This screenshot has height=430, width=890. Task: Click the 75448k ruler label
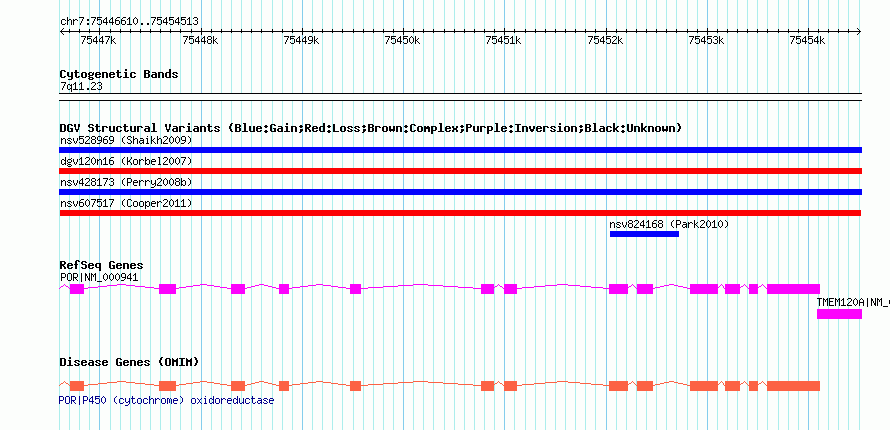click(200, 40)
